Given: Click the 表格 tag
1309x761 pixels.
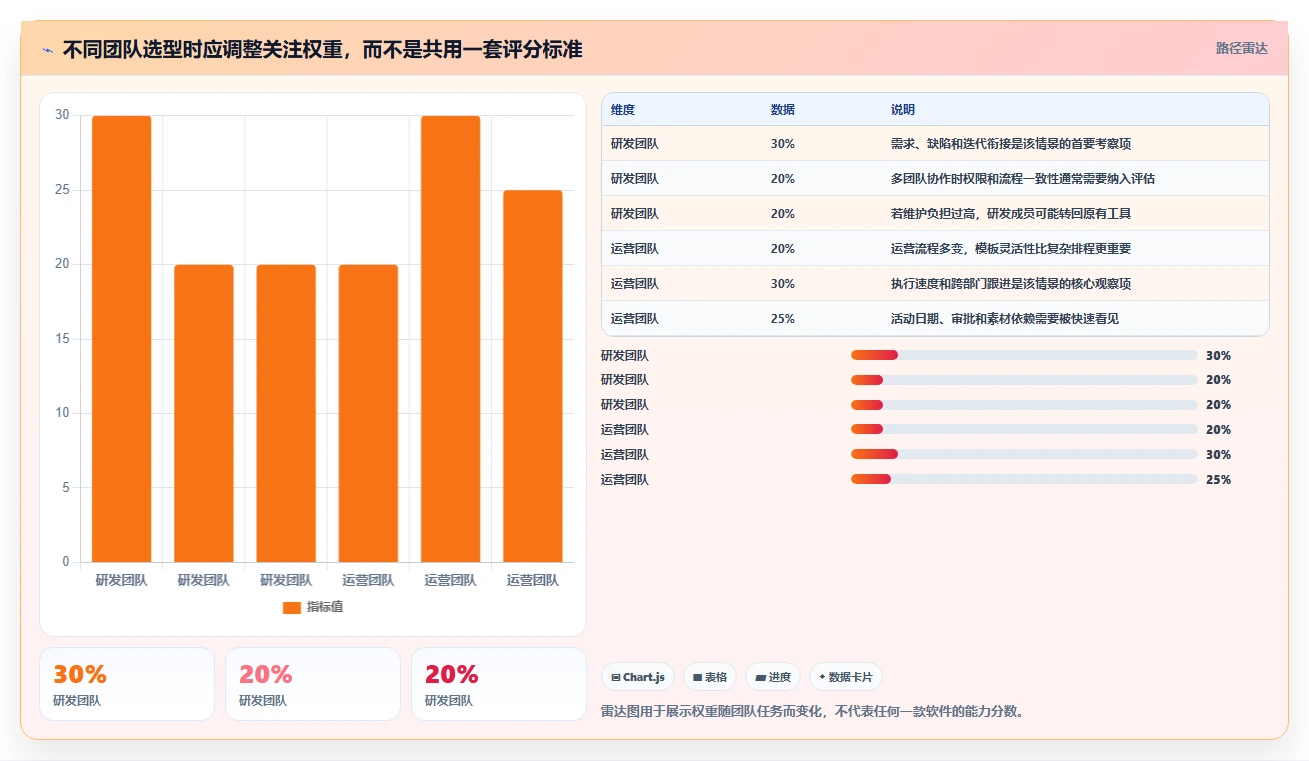Looking at the screenshot, I should 709,677.
